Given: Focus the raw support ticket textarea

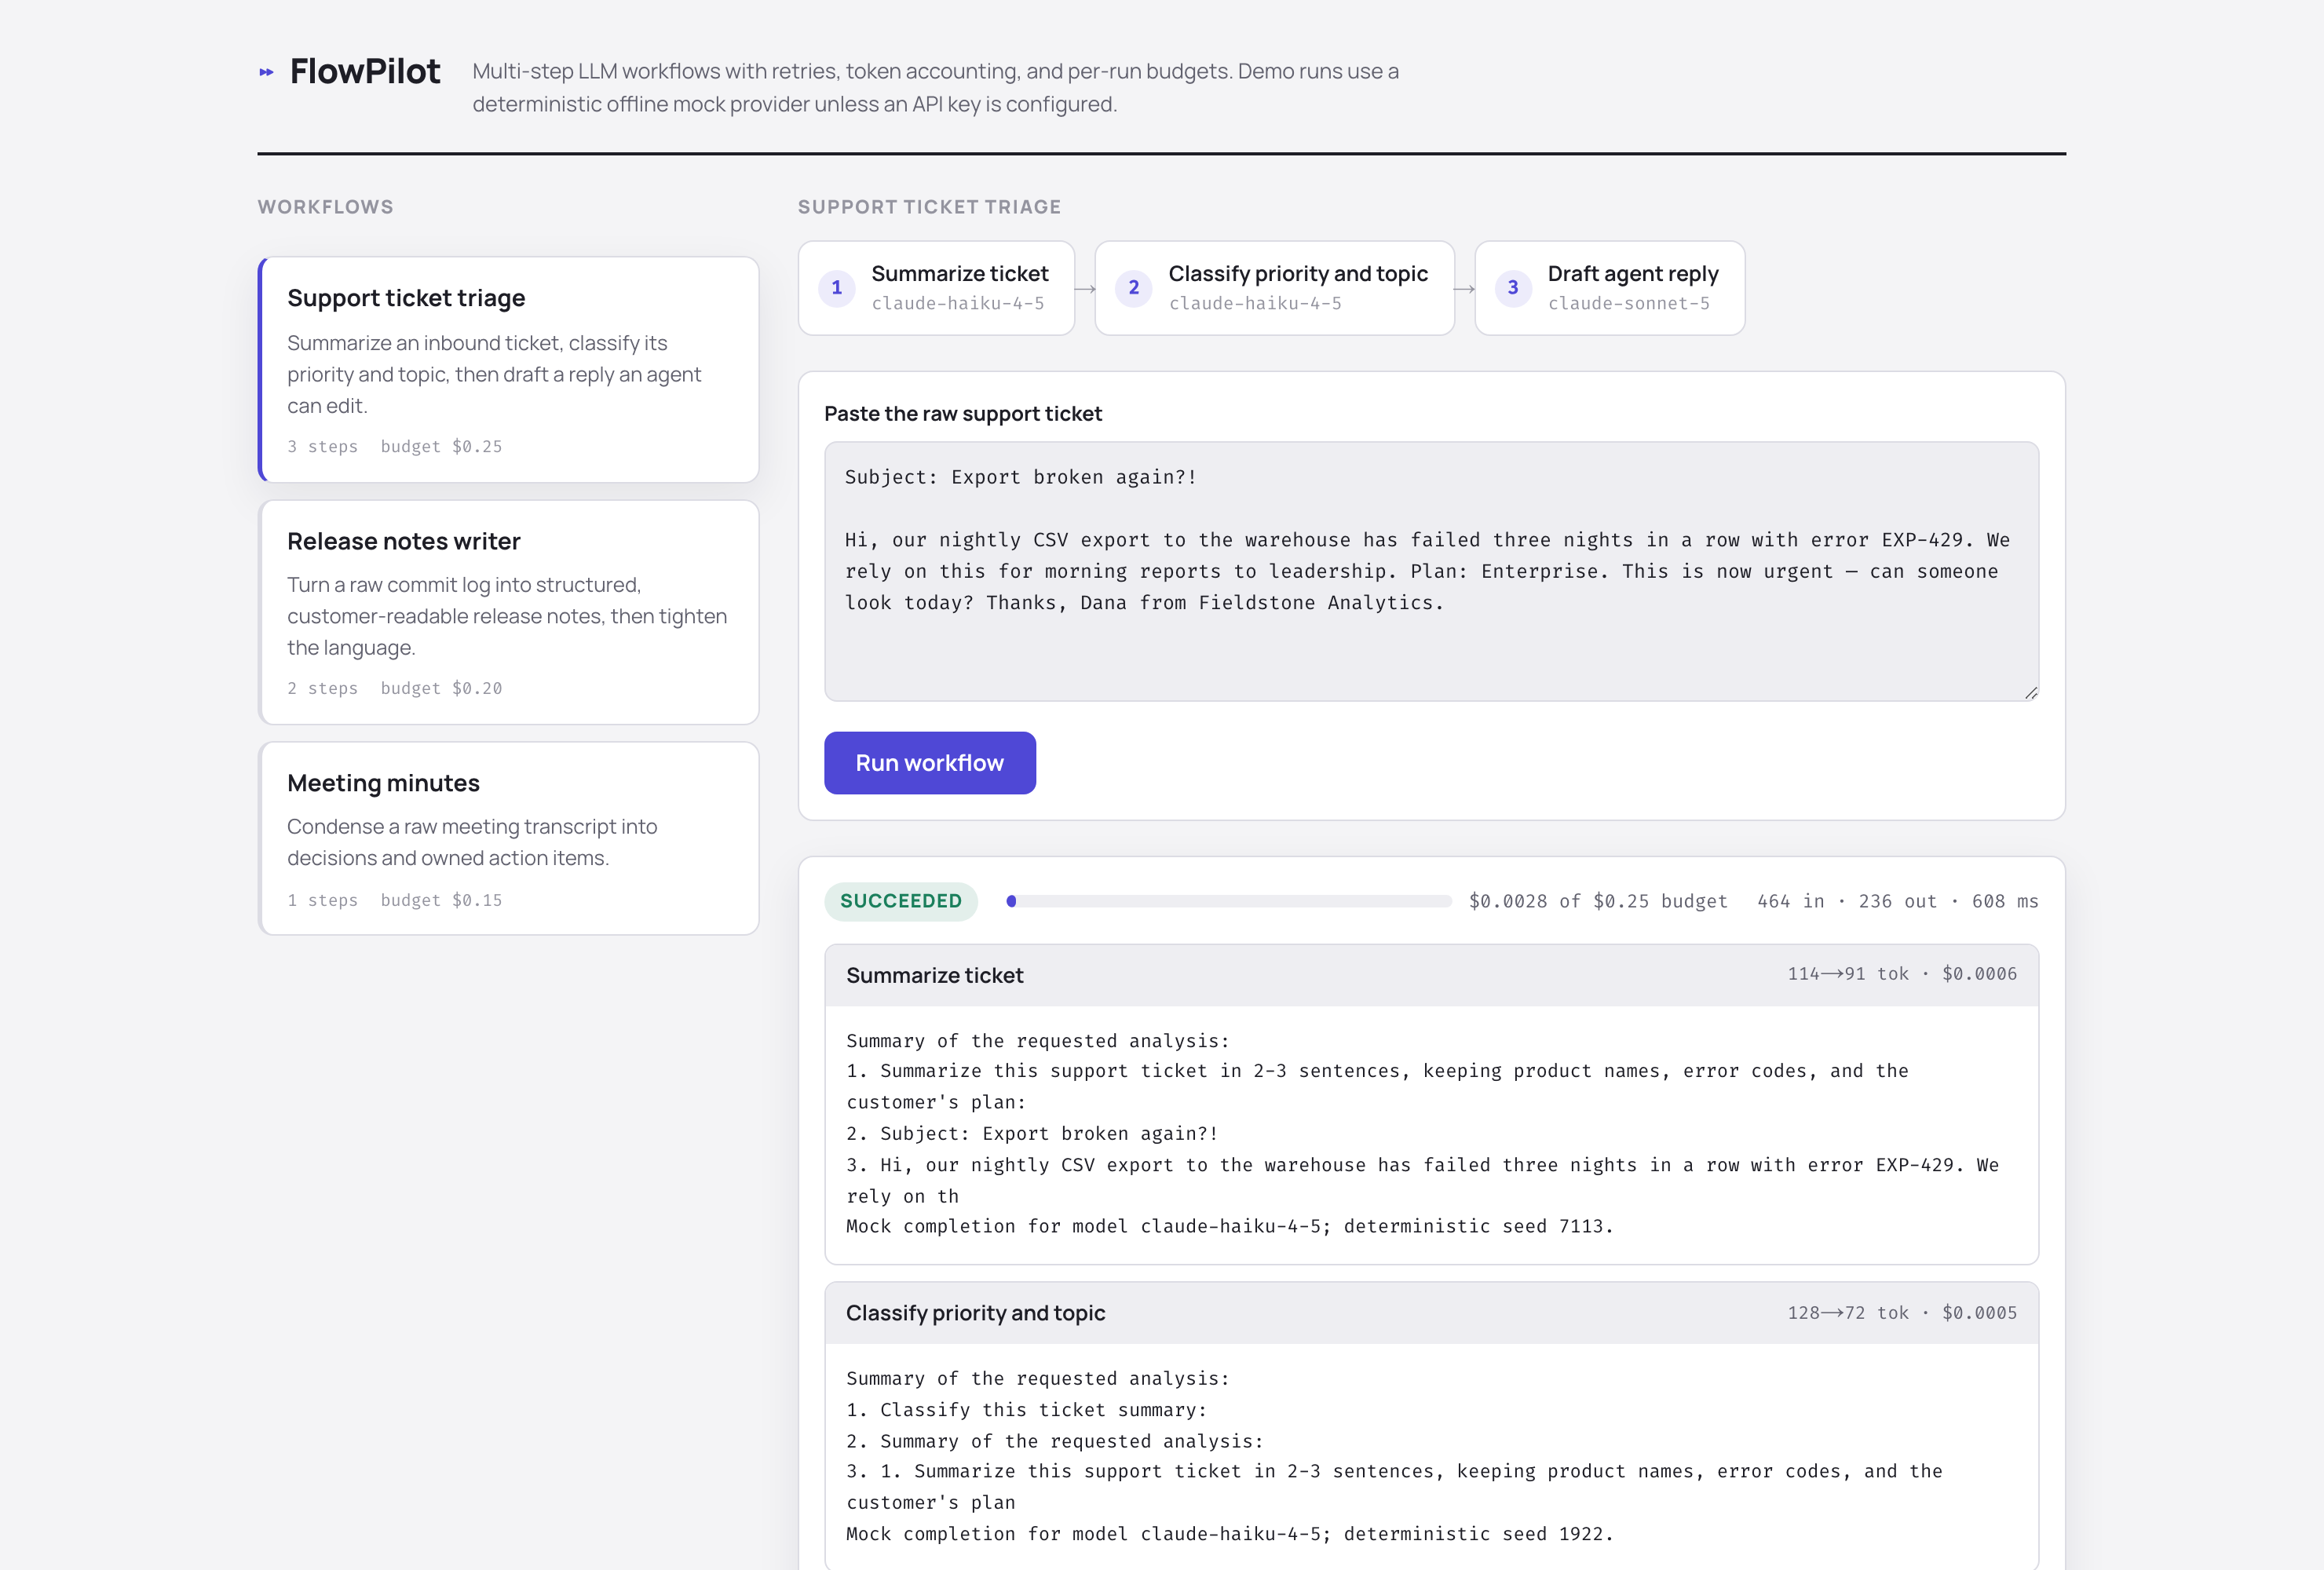Looking at the screenshot, I should [x=1431, y=571].
